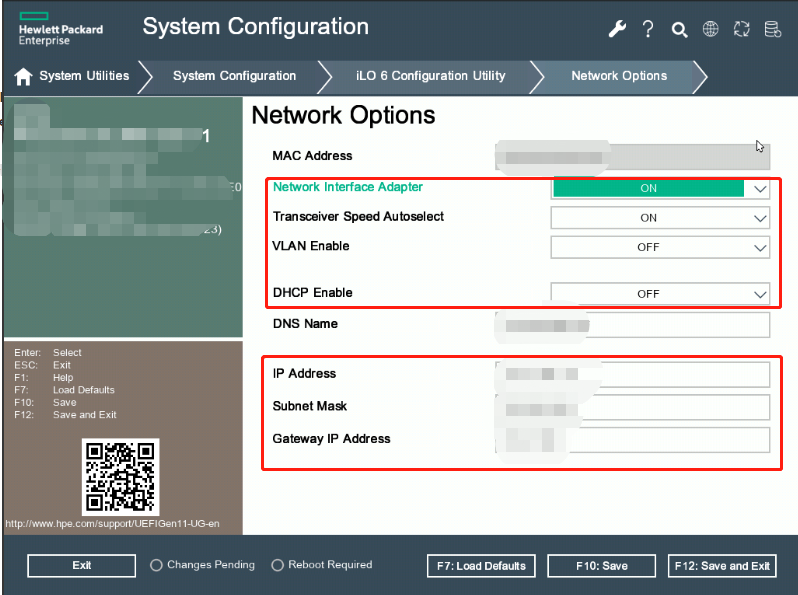The width and height of the screenshot is (798, 595).
Task: Click the wrench configuration icon
Action: pyautogui.click(x=617, y=29)
